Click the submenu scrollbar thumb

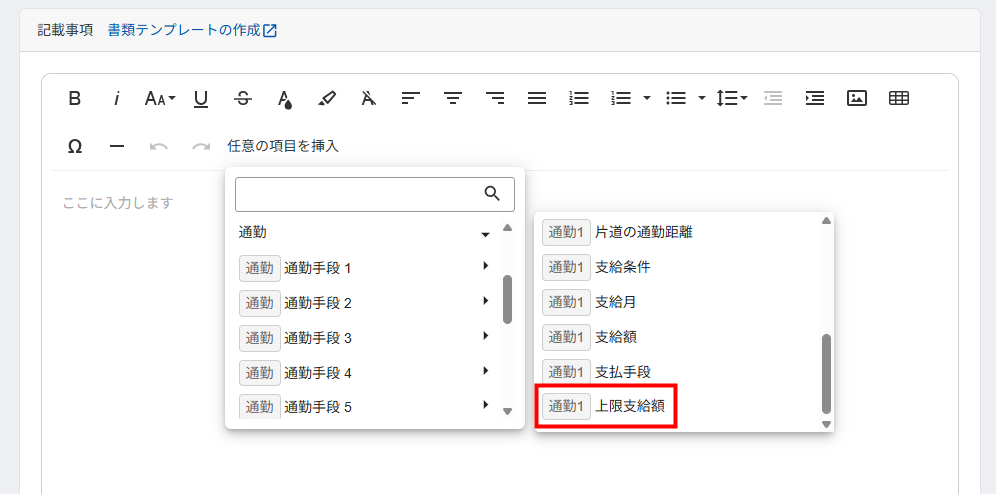826,373
